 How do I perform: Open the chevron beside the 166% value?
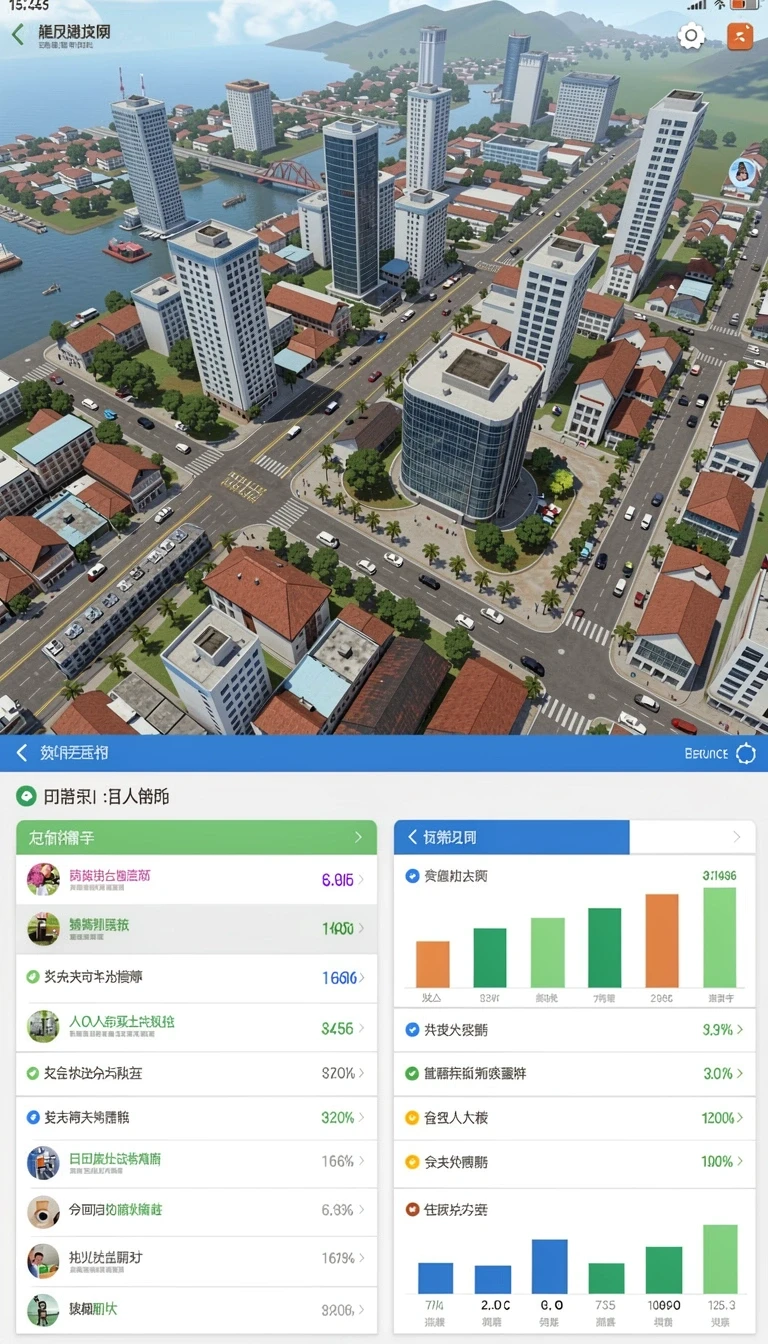361,1161
